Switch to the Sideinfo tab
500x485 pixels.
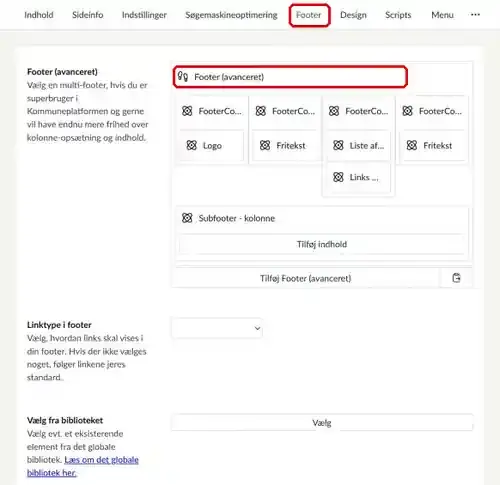88,15
